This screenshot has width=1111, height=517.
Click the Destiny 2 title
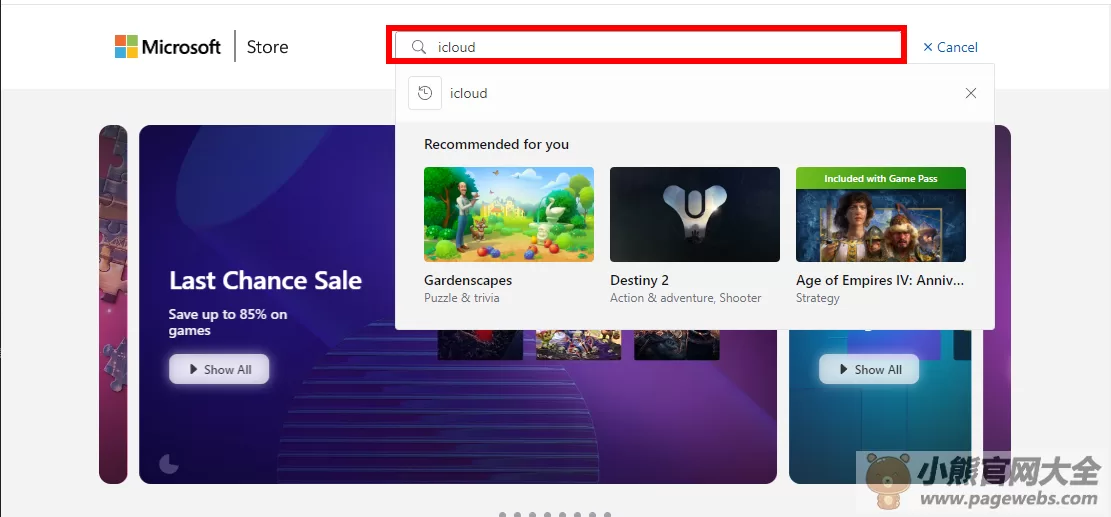639,280
